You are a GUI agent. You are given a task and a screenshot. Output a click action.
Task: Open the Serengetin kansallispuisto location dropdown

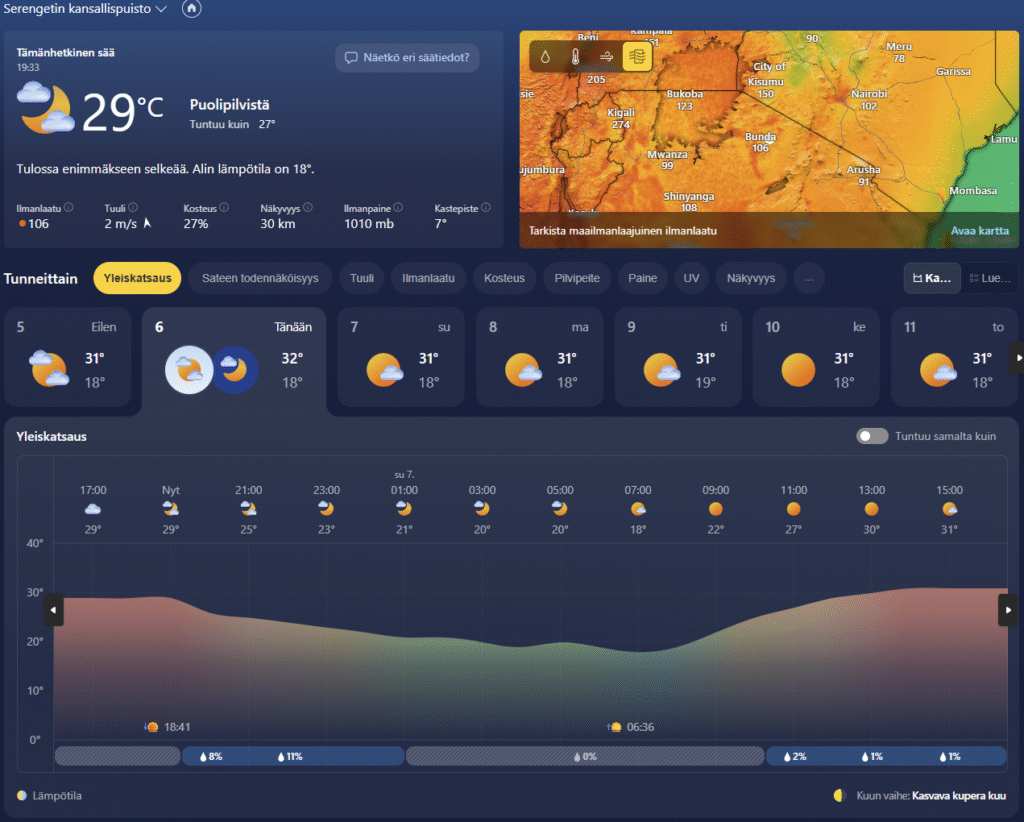(x=85, y=9)
